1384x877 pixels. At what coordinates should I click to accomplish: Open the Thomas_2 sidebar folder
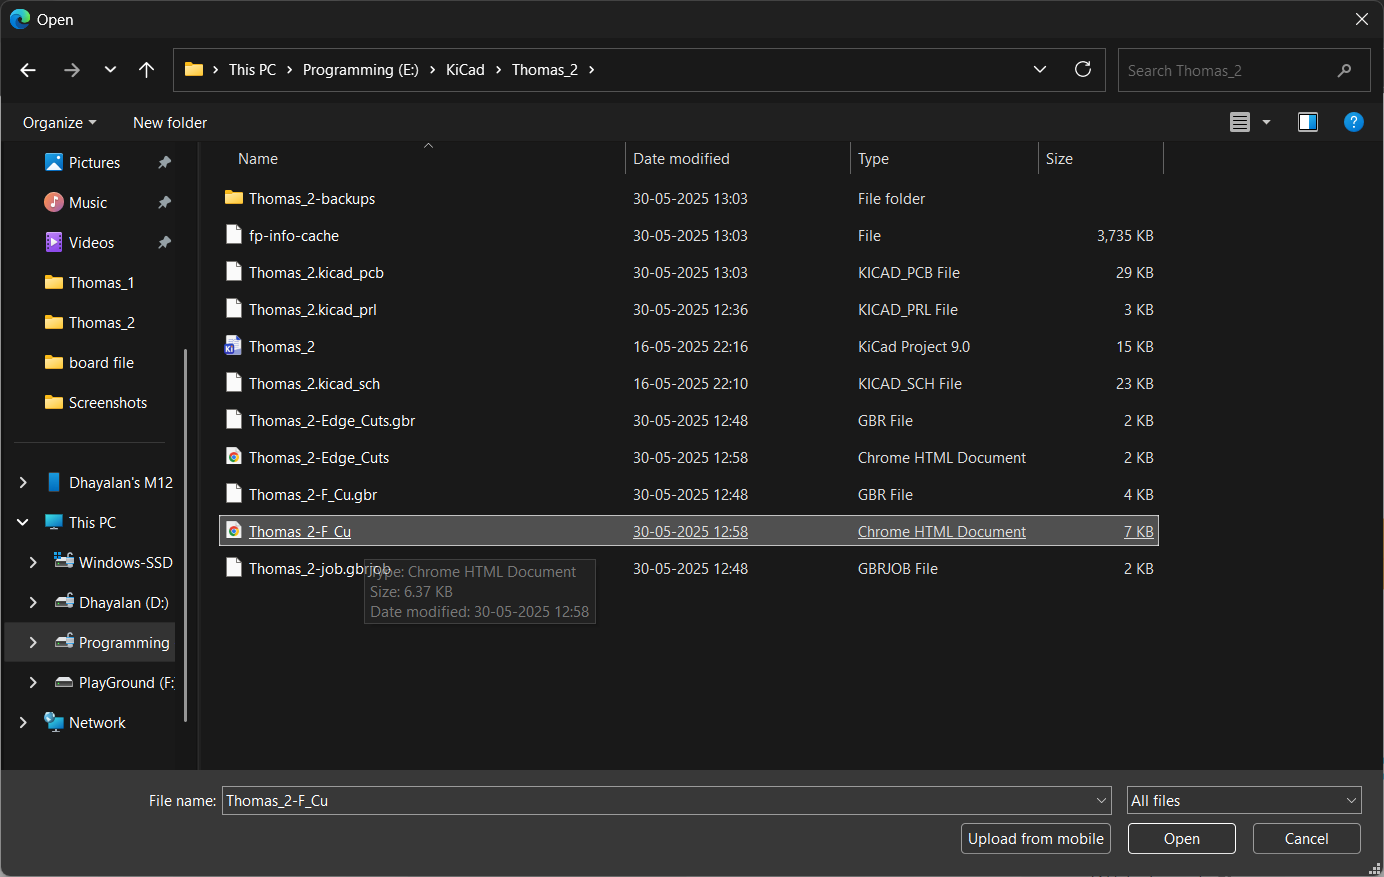[101, 322]
